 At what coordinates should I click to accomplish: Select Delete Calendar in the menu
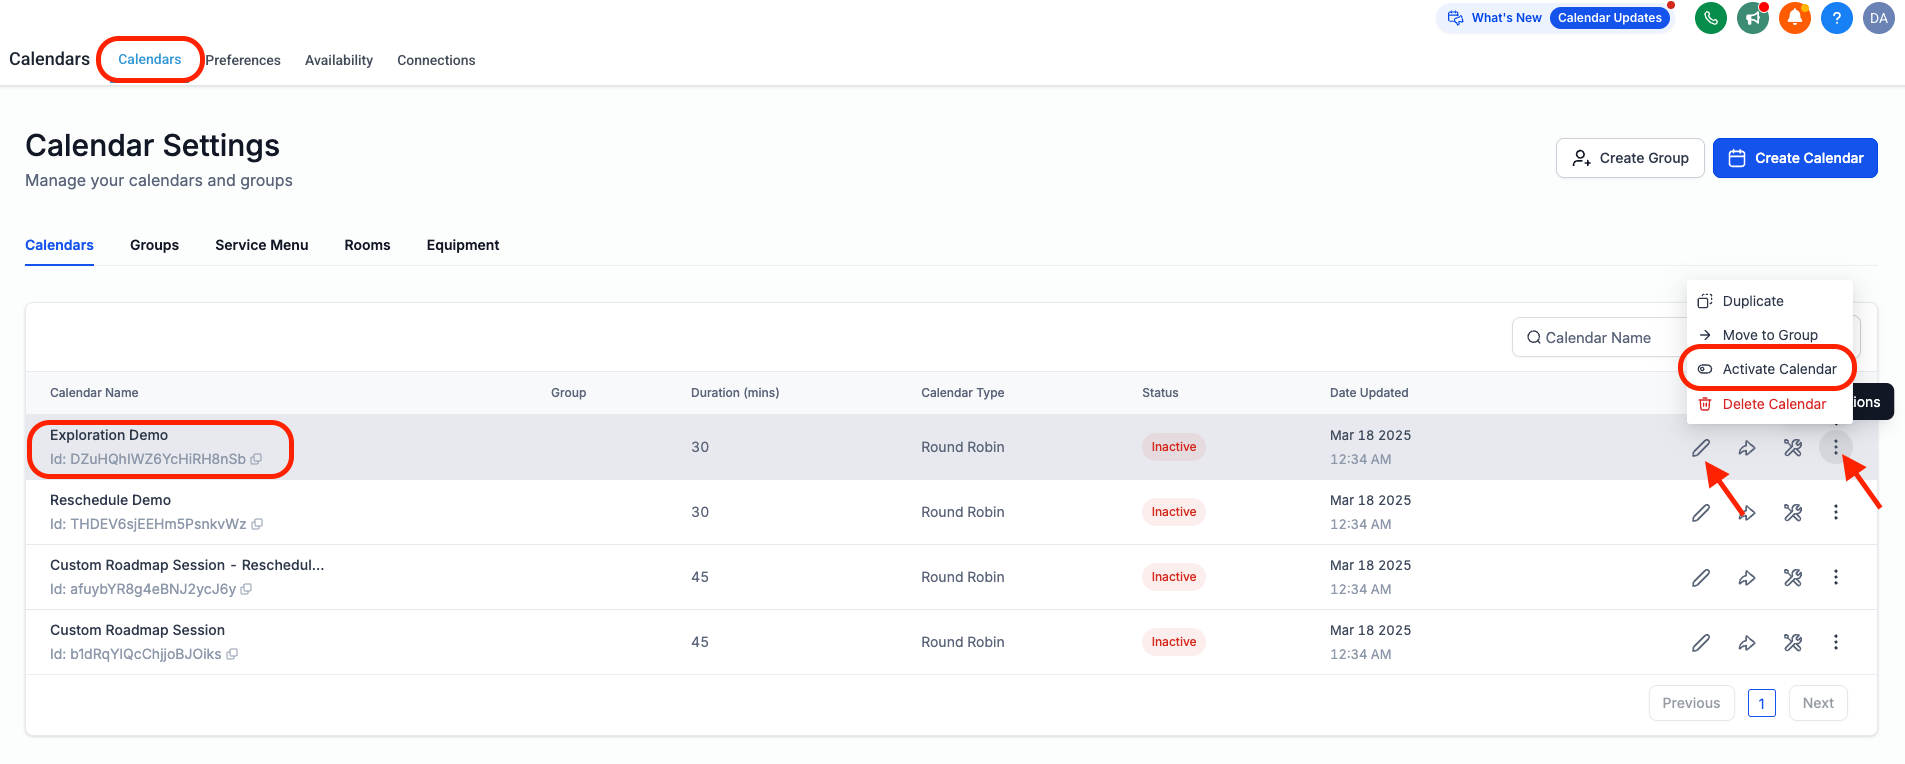tap(1773, 404)
